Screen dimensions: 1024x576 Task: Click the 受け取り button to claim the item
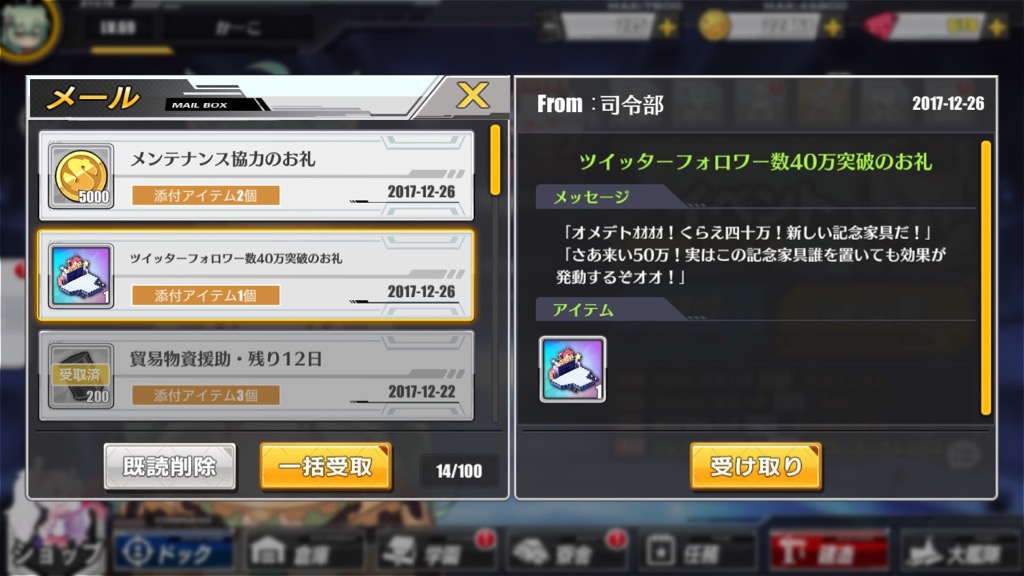pos(756,466)
